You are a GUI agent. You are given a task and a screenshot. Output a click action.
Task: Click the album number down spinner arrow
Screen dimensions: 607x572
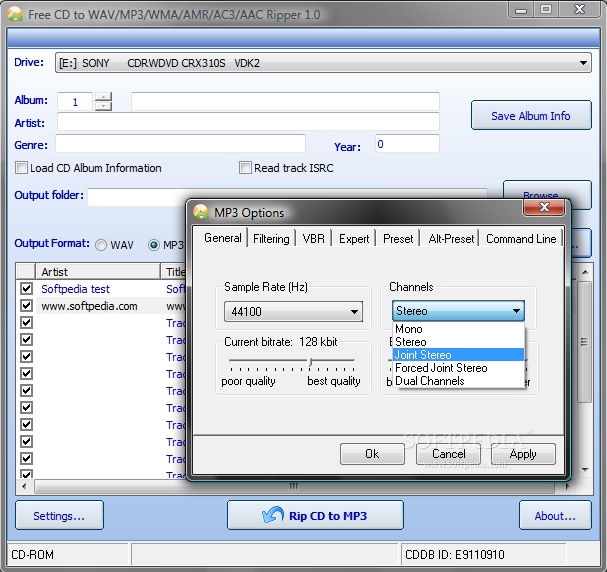click(103, 106)
